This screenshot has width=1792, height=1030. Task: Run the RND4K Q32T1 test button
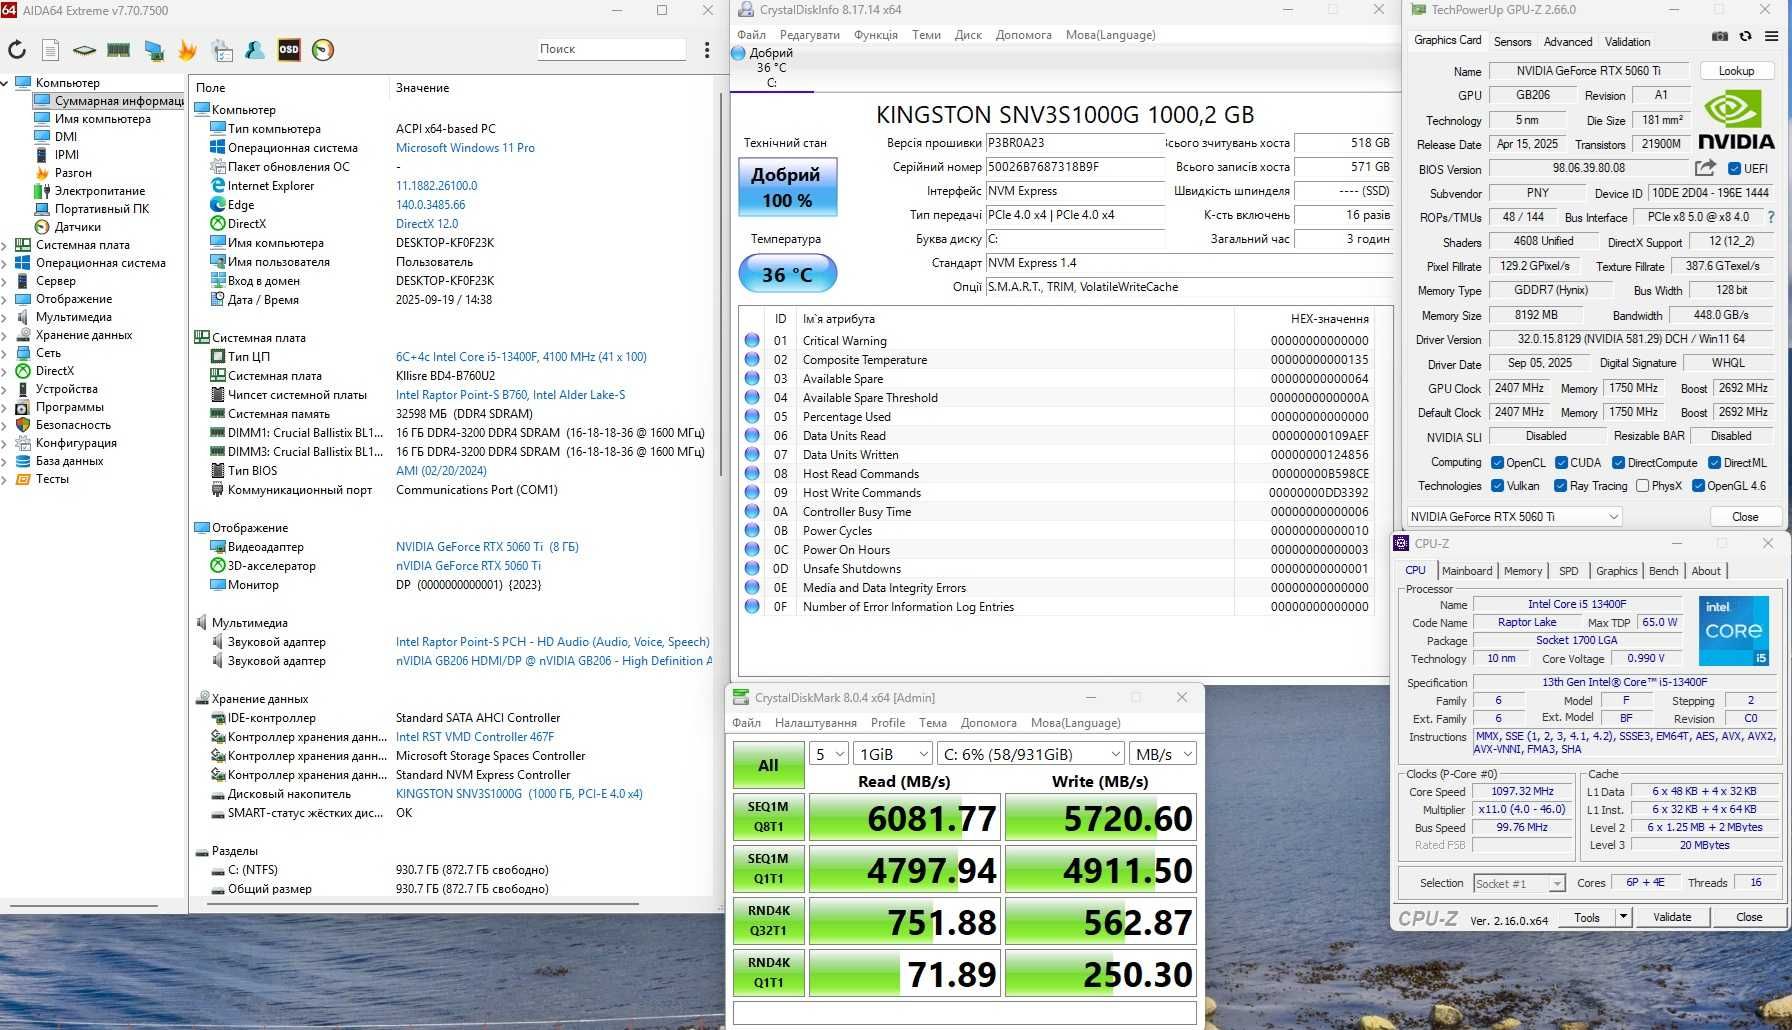tap(768, 921)
